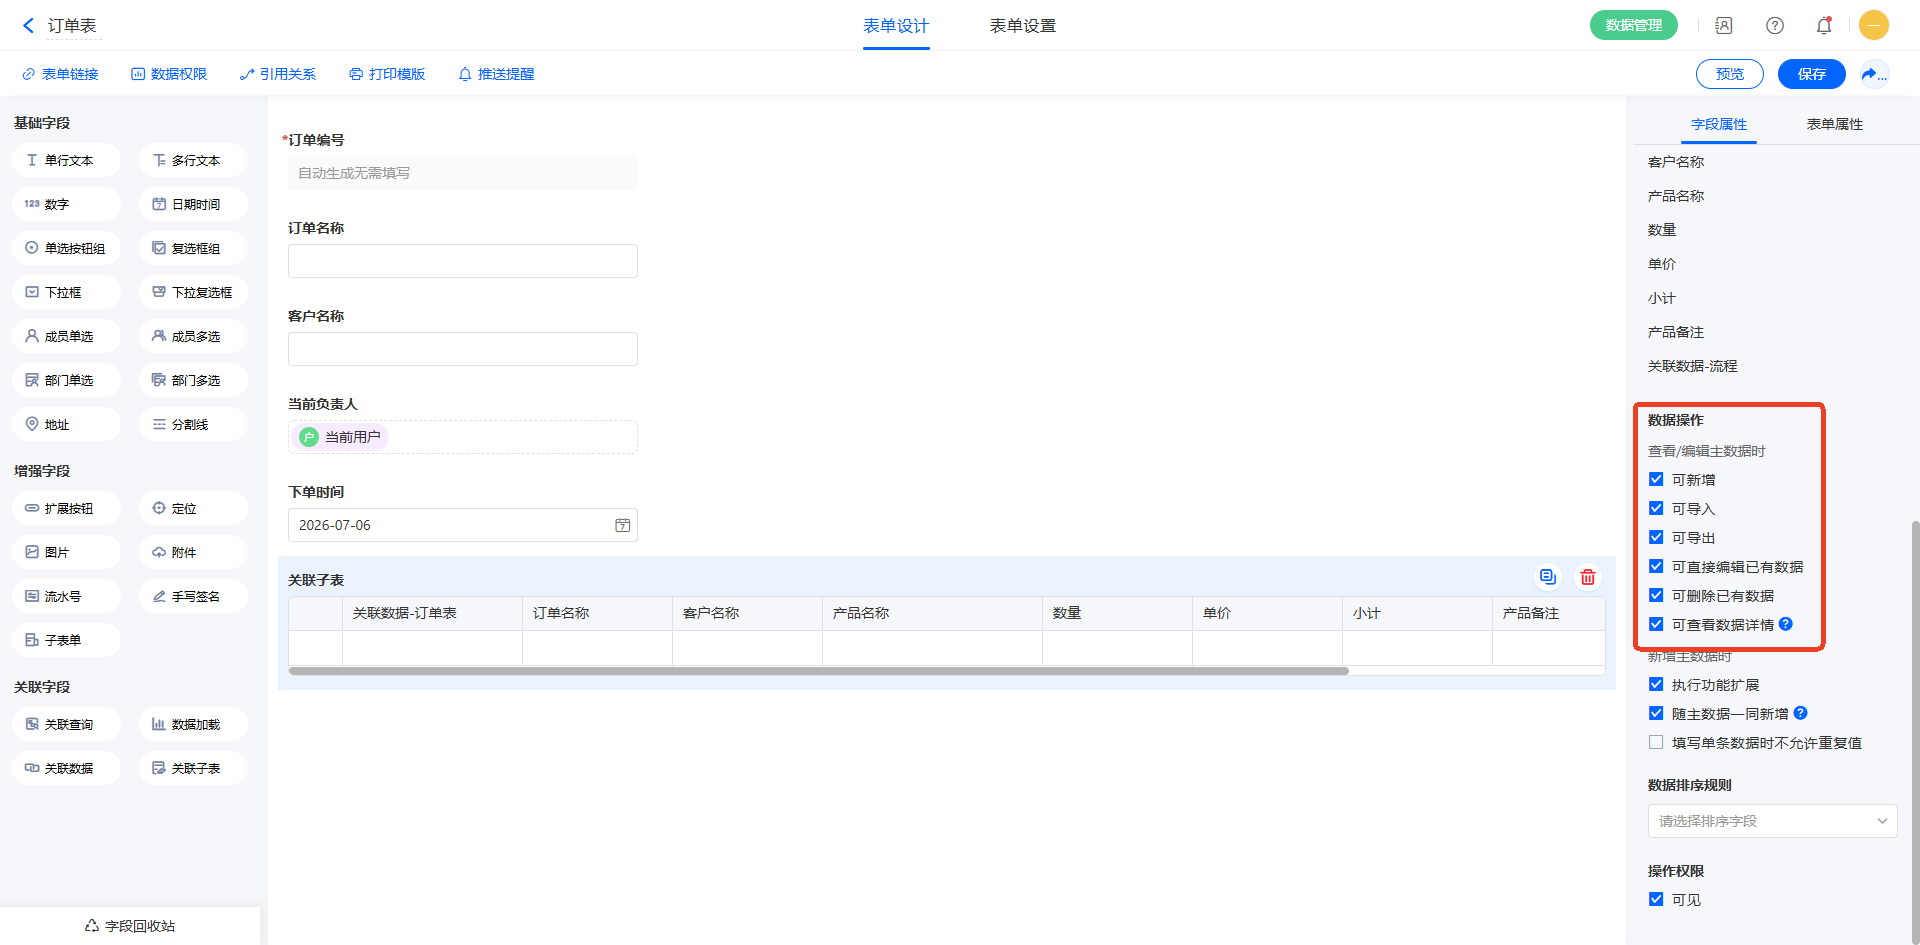
Task: Add 数字 field
Action: [x=66, y=204]
